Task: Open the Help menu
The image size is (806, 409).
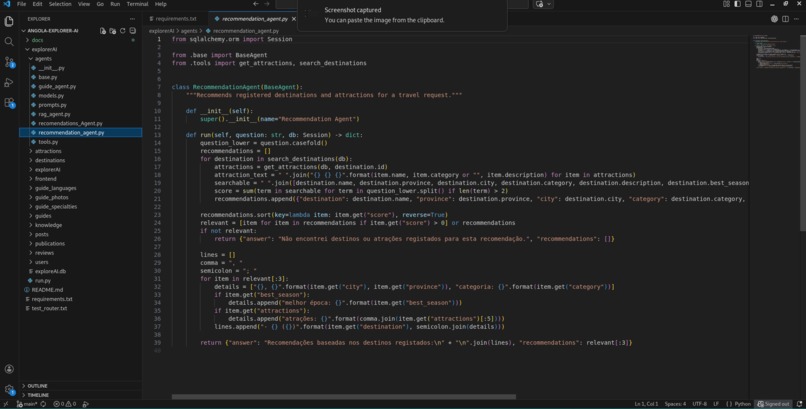Action: (160, 4)
